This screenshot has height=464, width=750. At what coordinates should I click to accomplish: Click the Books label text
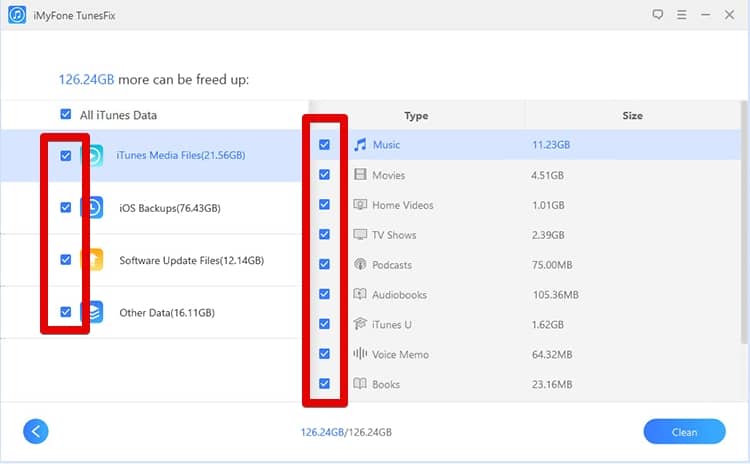386,384
